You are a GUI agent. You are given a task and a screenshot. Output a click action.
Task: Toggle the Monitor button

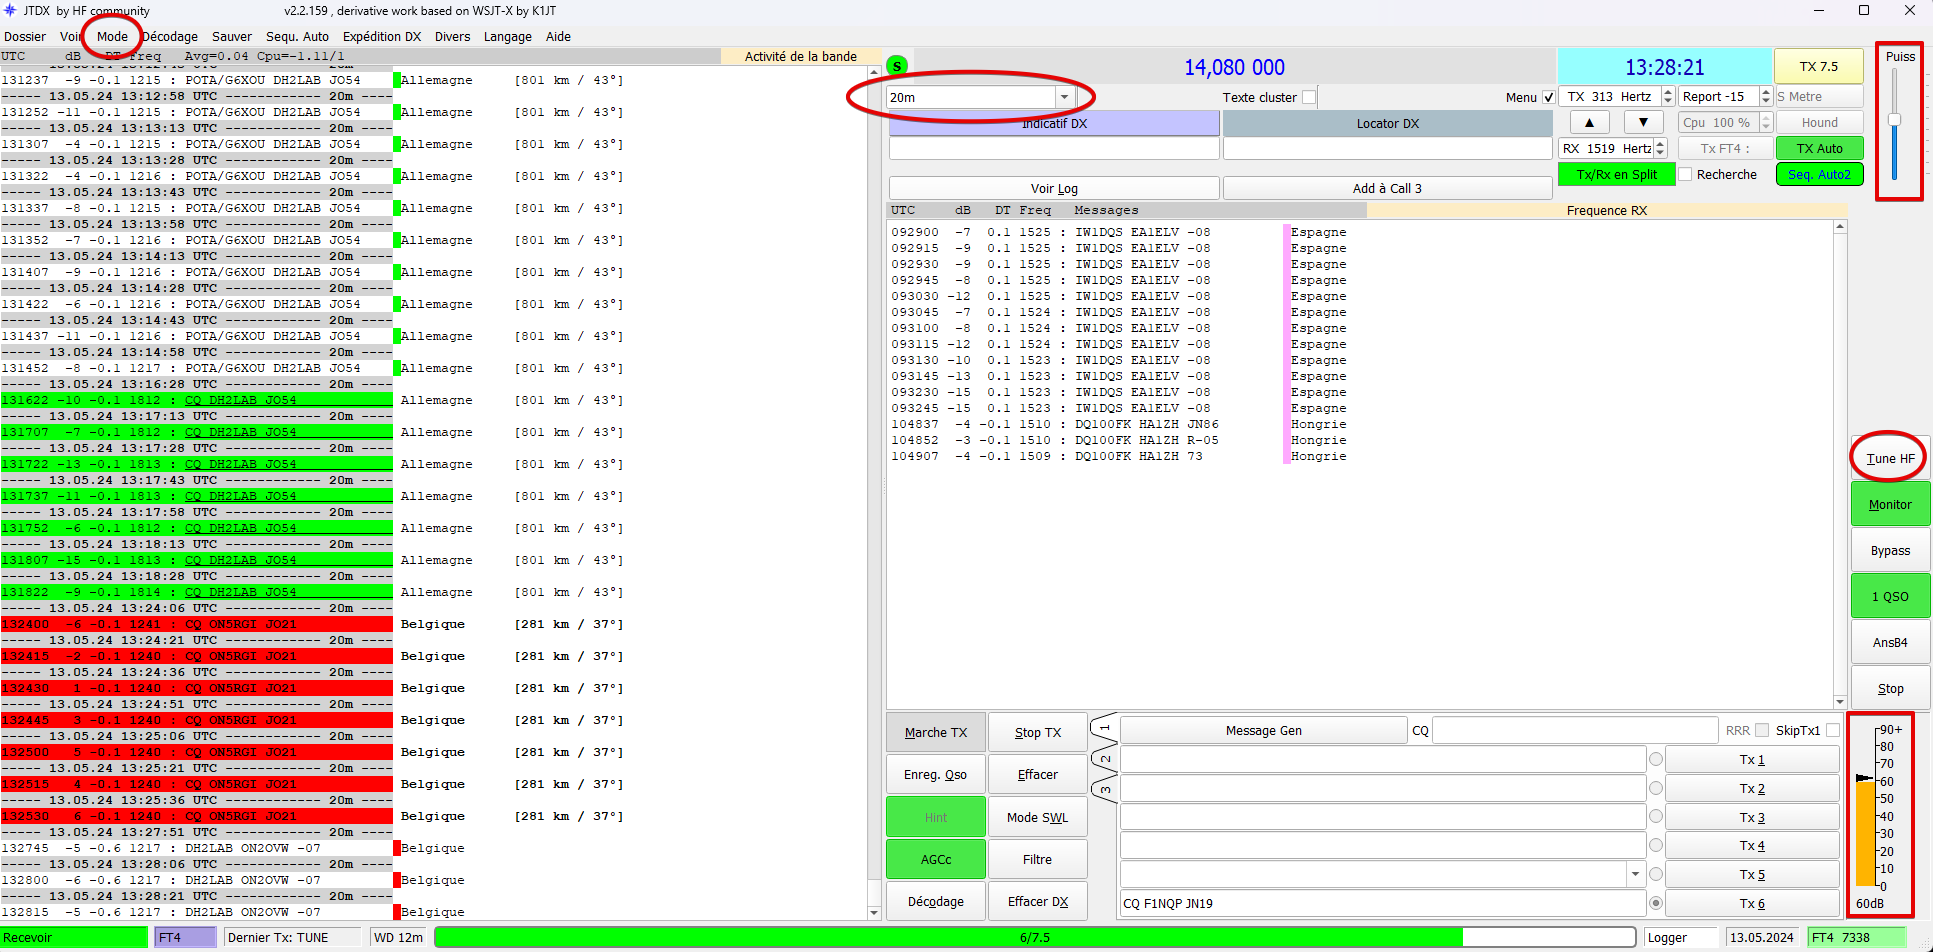coord(1890,504)
